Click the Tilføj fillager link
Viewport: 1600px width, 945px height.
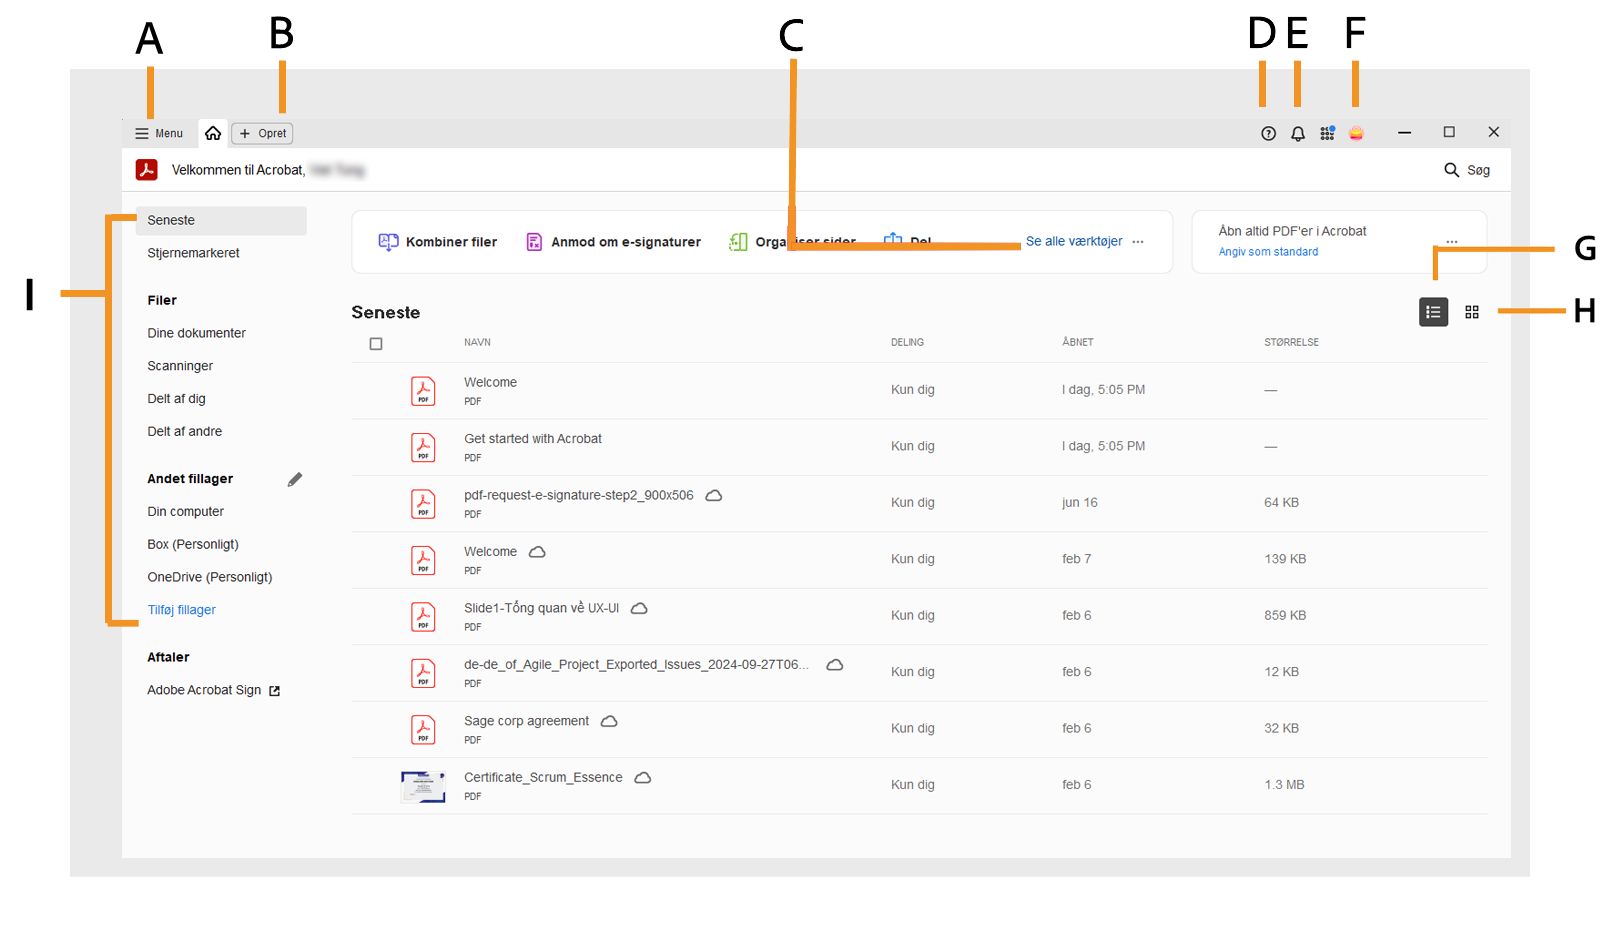(182, 610)
